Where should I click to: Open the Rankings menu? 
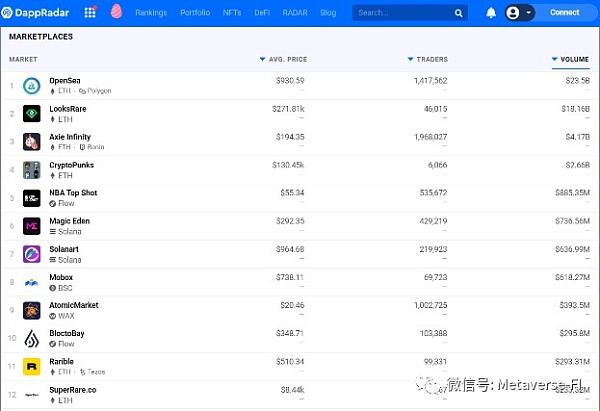[x=151, y=13]
